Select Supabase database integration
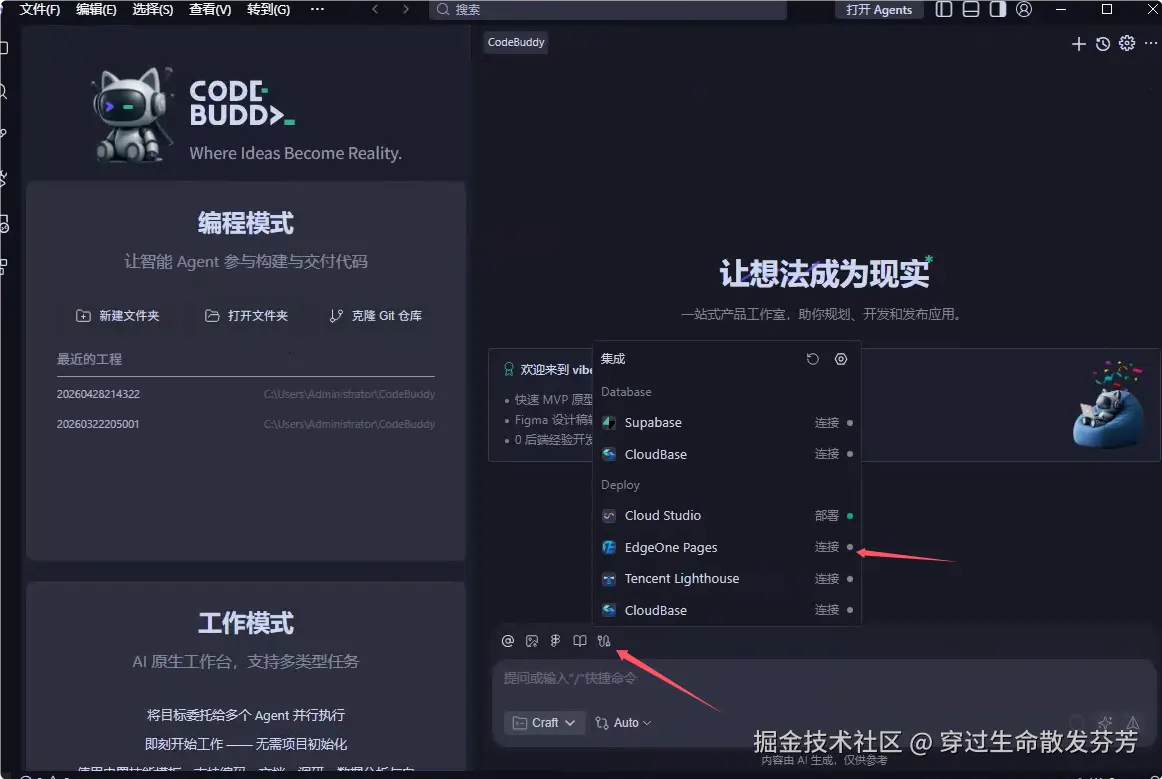The height and width of the screenshot is (779, 1162). [x=653, y=422]
